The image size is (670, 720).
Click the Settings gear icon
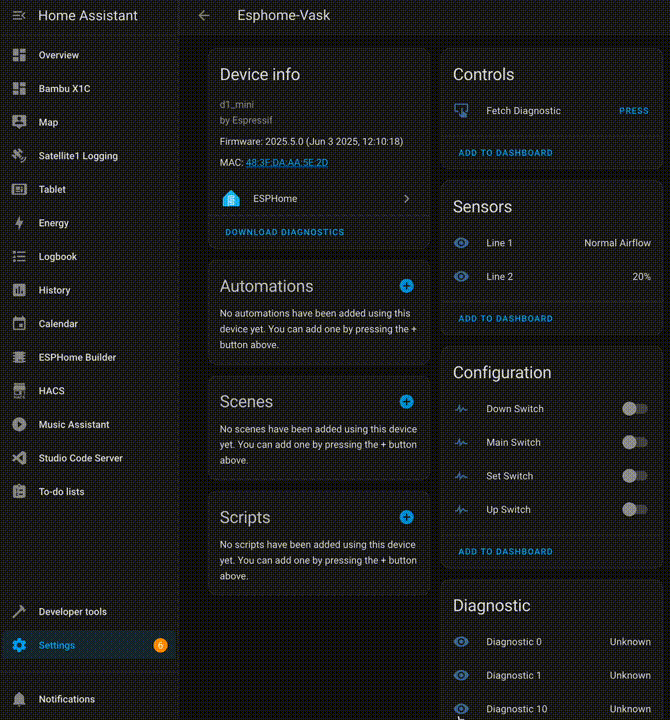point(19,645)
